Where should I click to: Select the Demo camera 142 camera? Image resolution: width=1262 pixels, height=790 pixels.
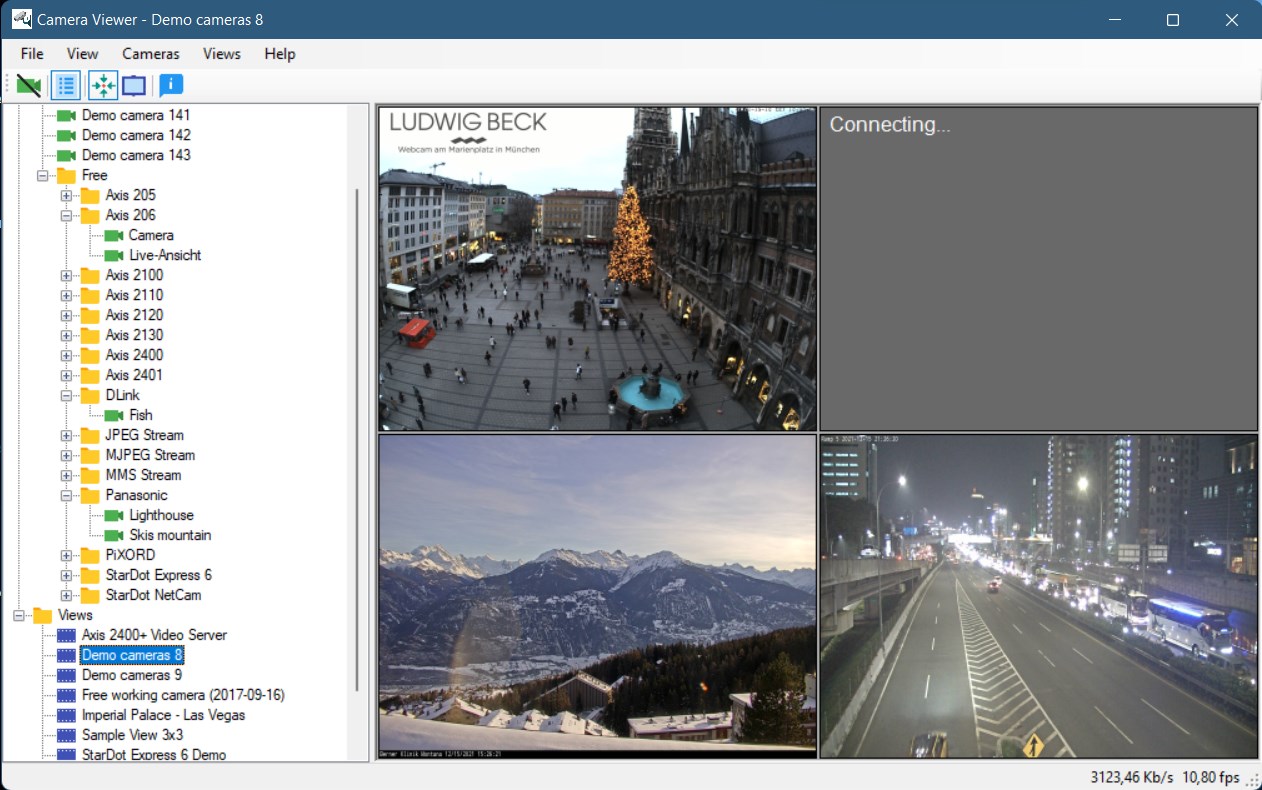pos(136,135)
